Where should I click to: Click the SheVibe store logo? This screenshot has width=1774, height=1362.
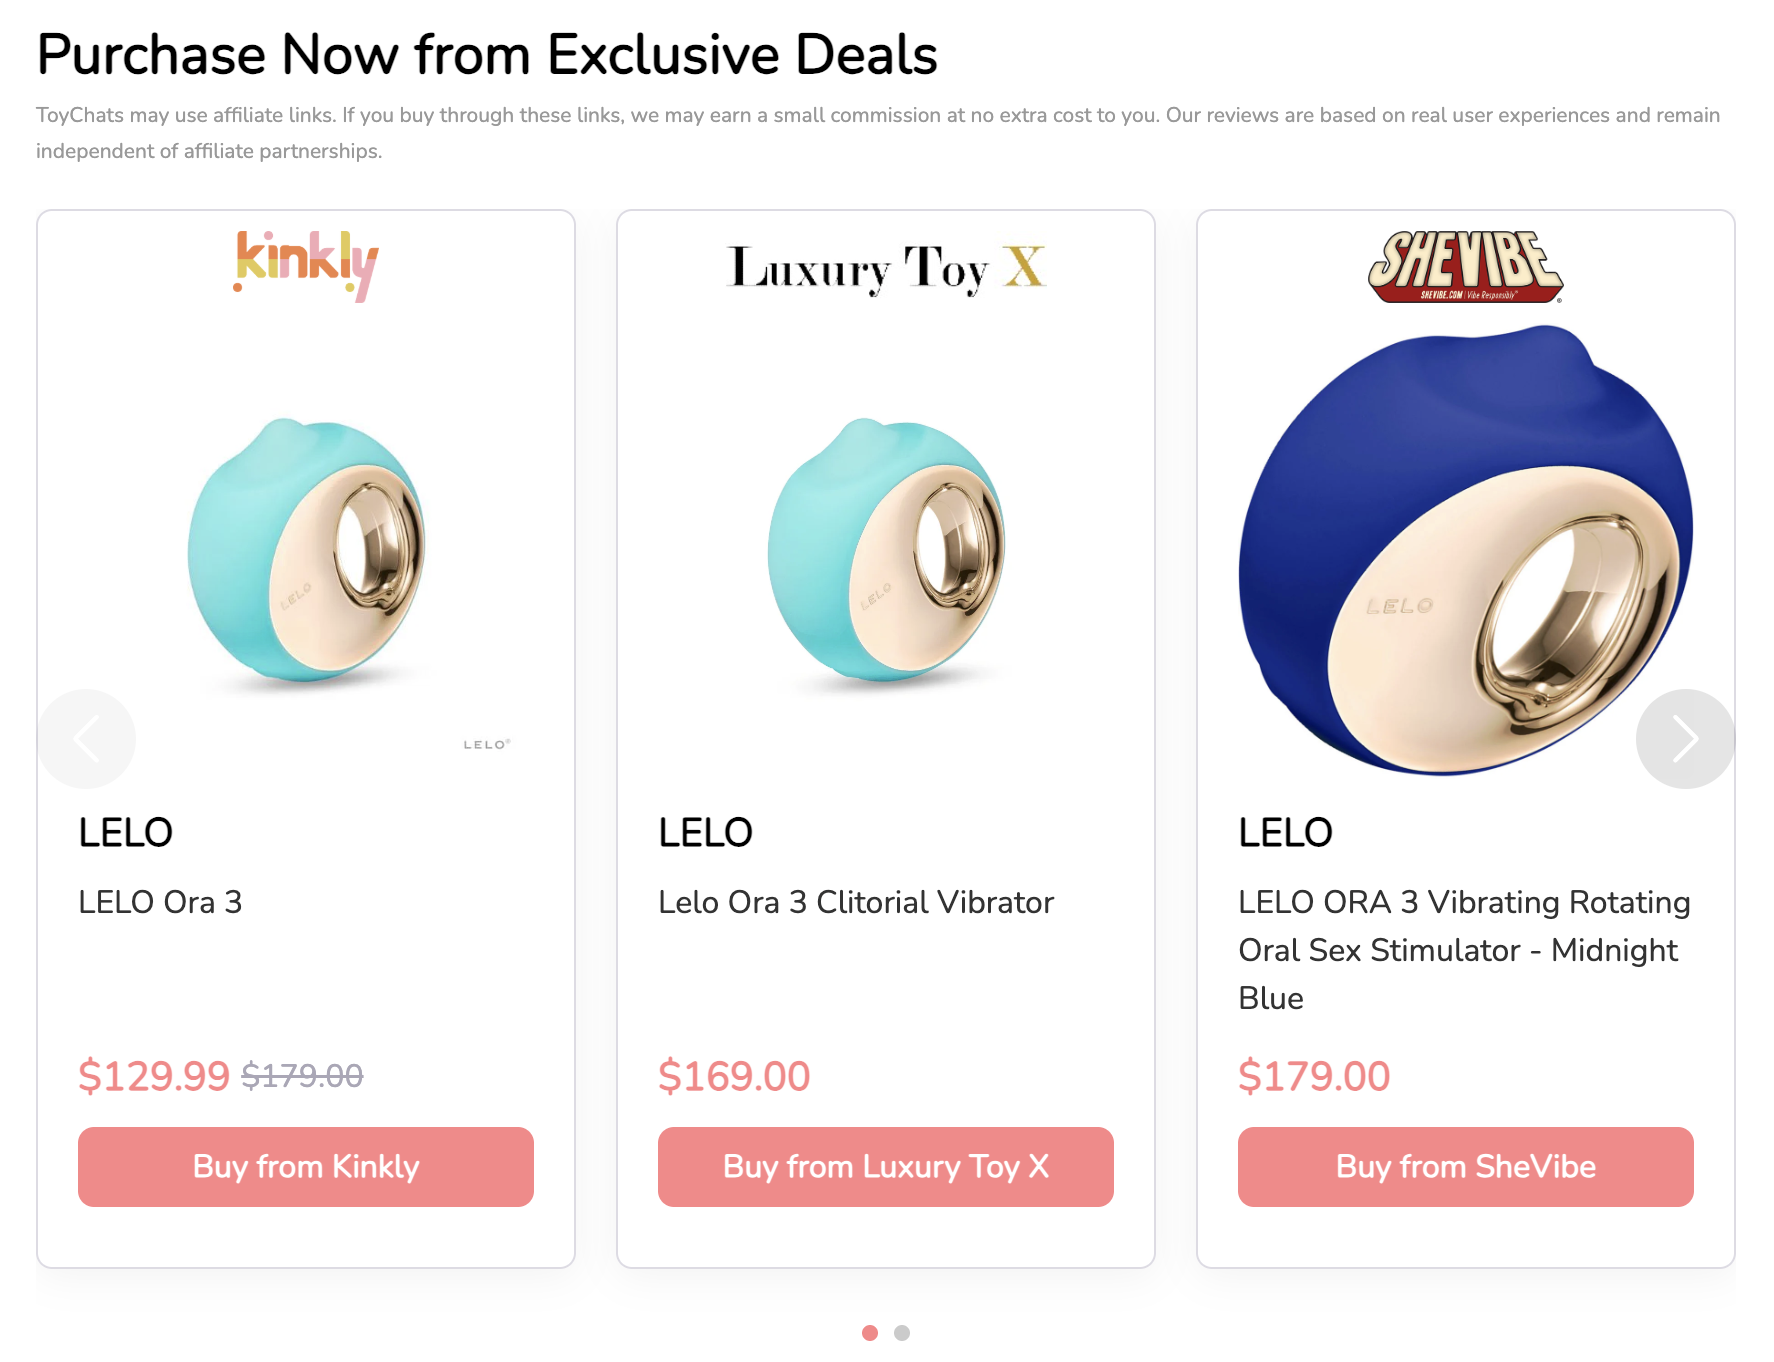pyautogui.click(x=1465, y=267)
